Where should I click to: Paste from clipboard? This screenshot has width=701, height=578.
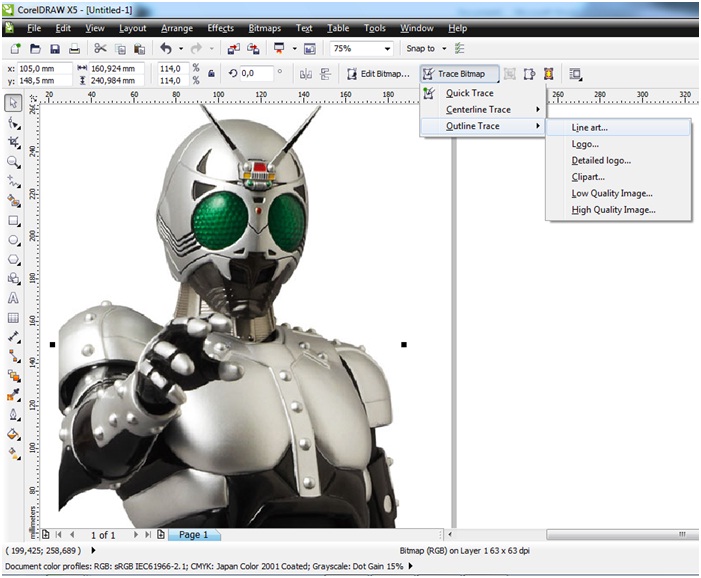pyautogui.click(x=140, y=49)
